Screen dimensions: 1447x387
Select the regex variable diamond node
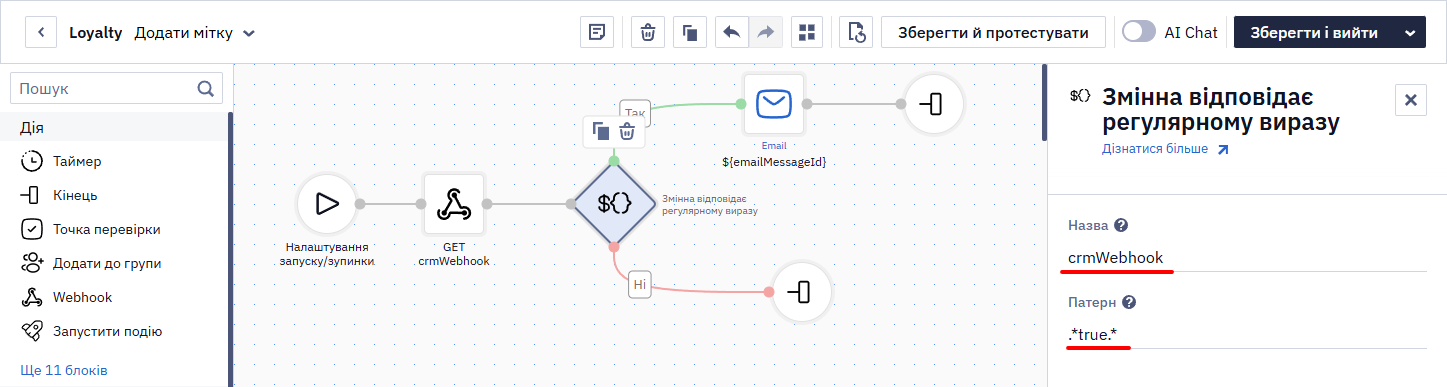tap(614, 203)
